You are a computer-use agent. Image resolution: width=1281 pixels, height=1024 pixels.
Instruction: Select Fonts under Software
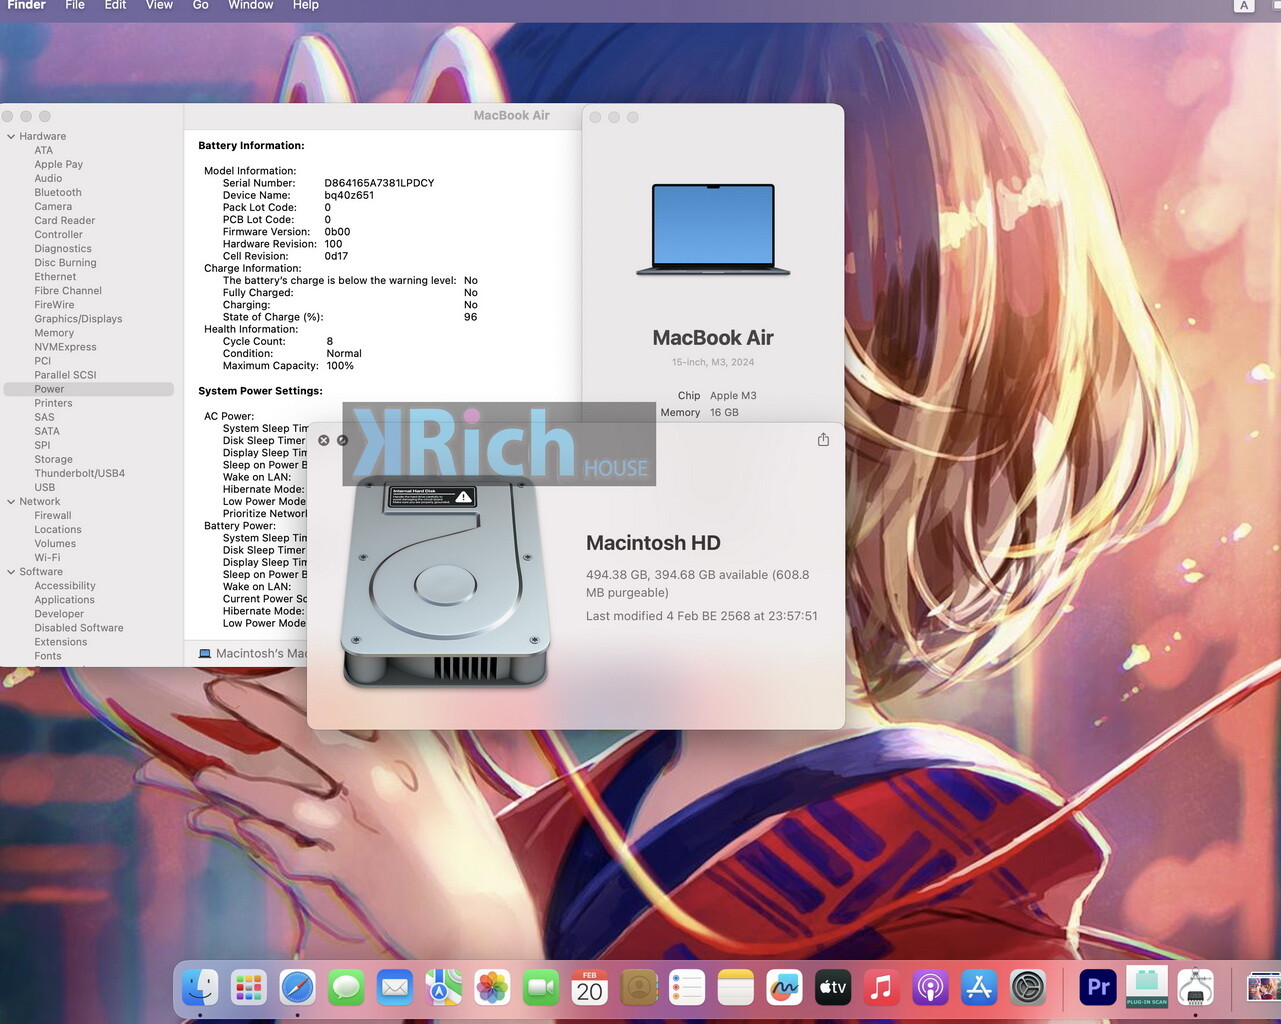[48, 656]
